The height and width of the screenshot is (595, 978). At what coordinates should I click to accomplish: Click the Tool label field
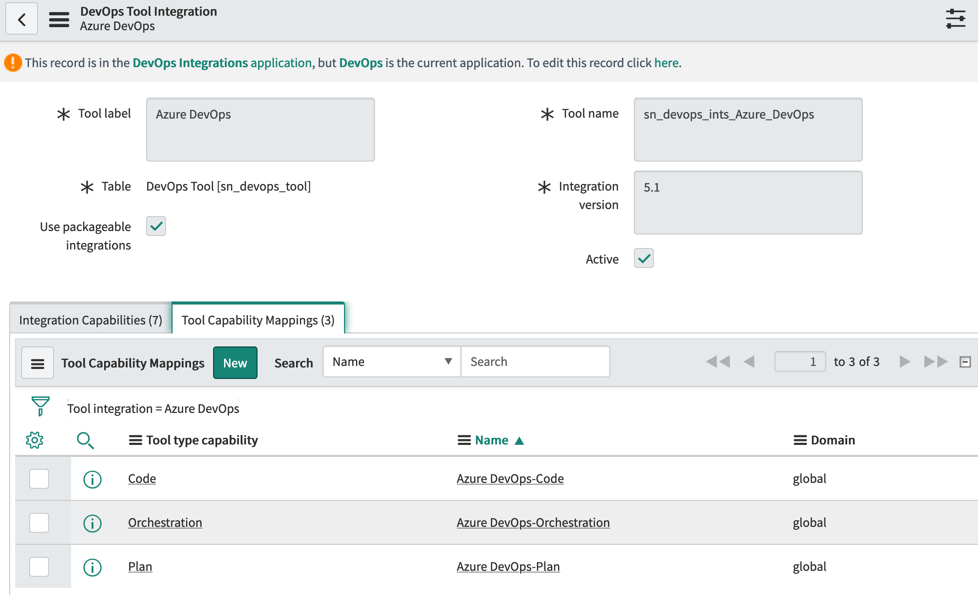pos(260,130)
